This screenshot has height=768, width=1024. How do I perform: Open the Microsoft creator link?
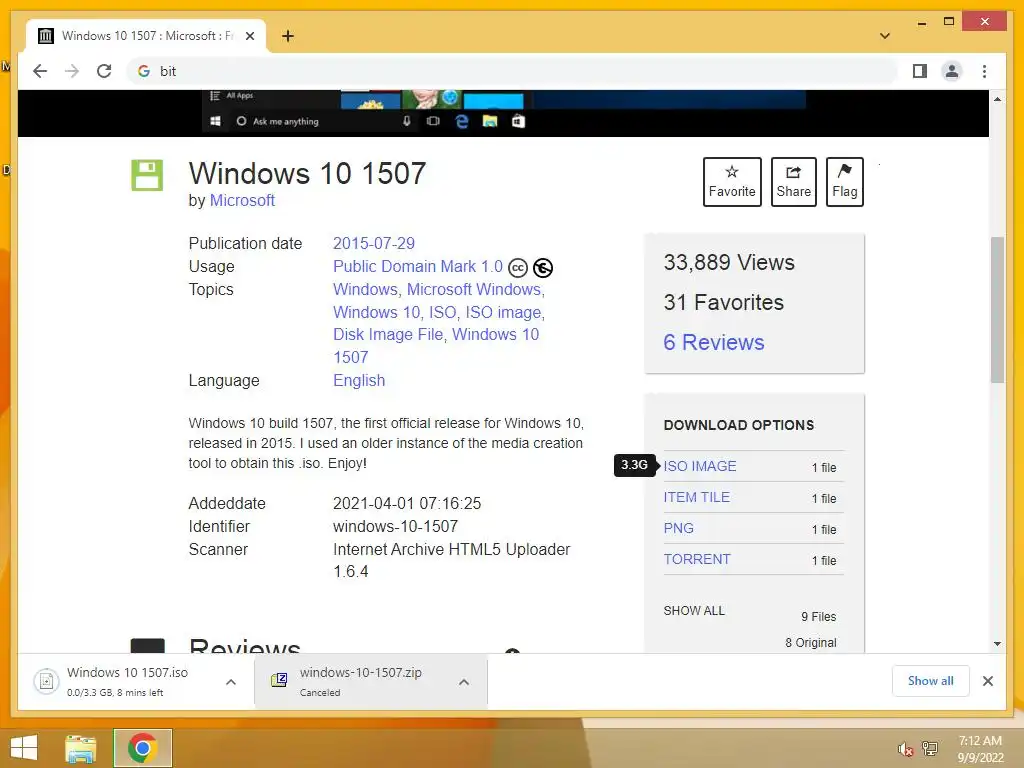(x=242, y=200)
